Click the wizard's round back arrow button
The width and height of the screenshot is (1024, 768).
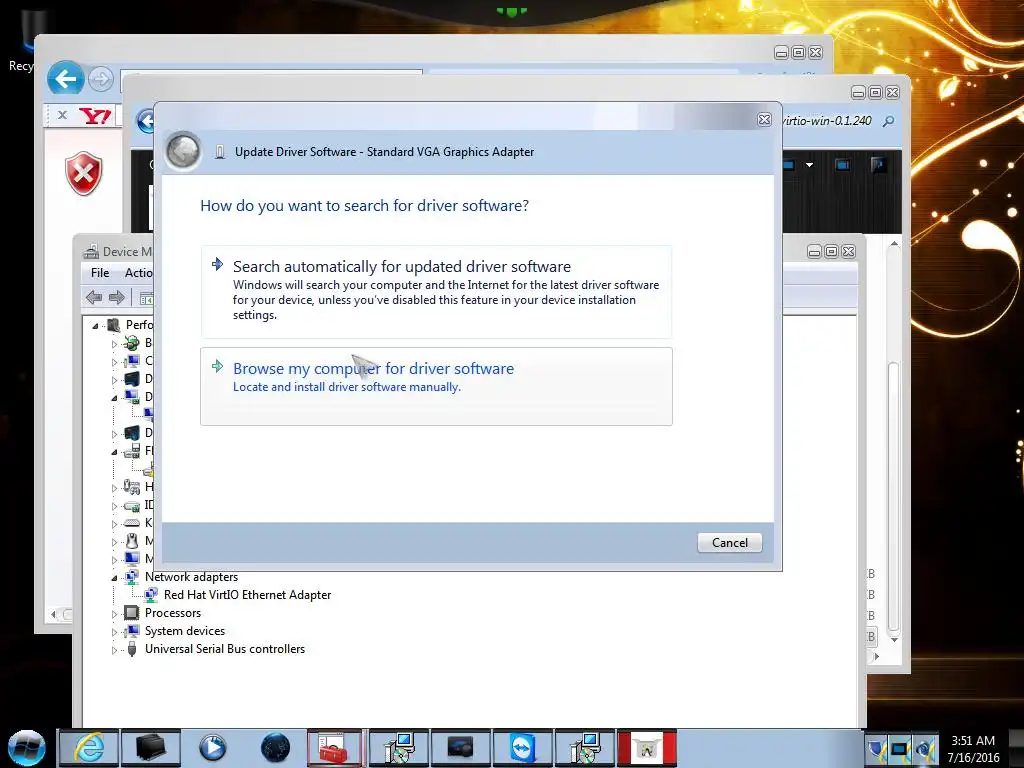183,152
